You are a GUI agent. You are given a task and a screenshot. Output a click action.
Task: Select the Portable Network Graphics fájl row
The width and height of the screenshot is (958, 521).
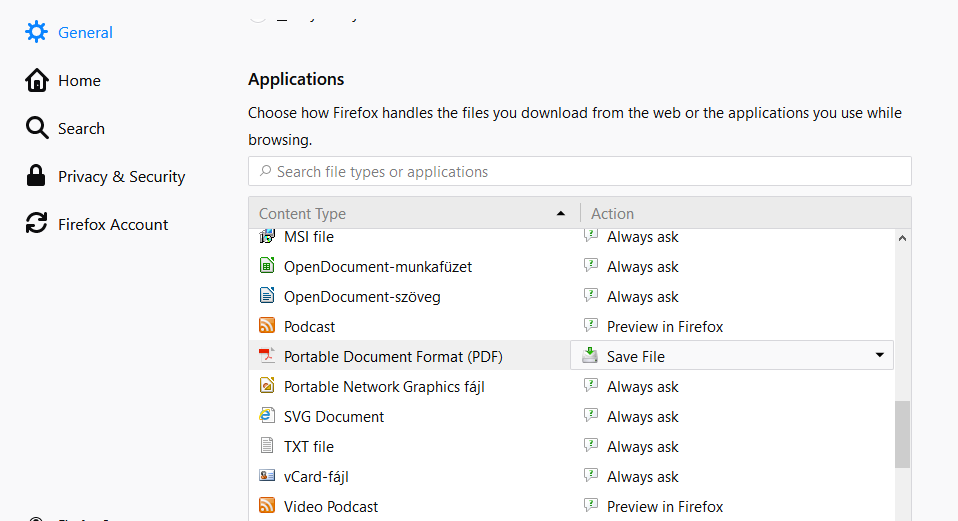click(571, 386)
